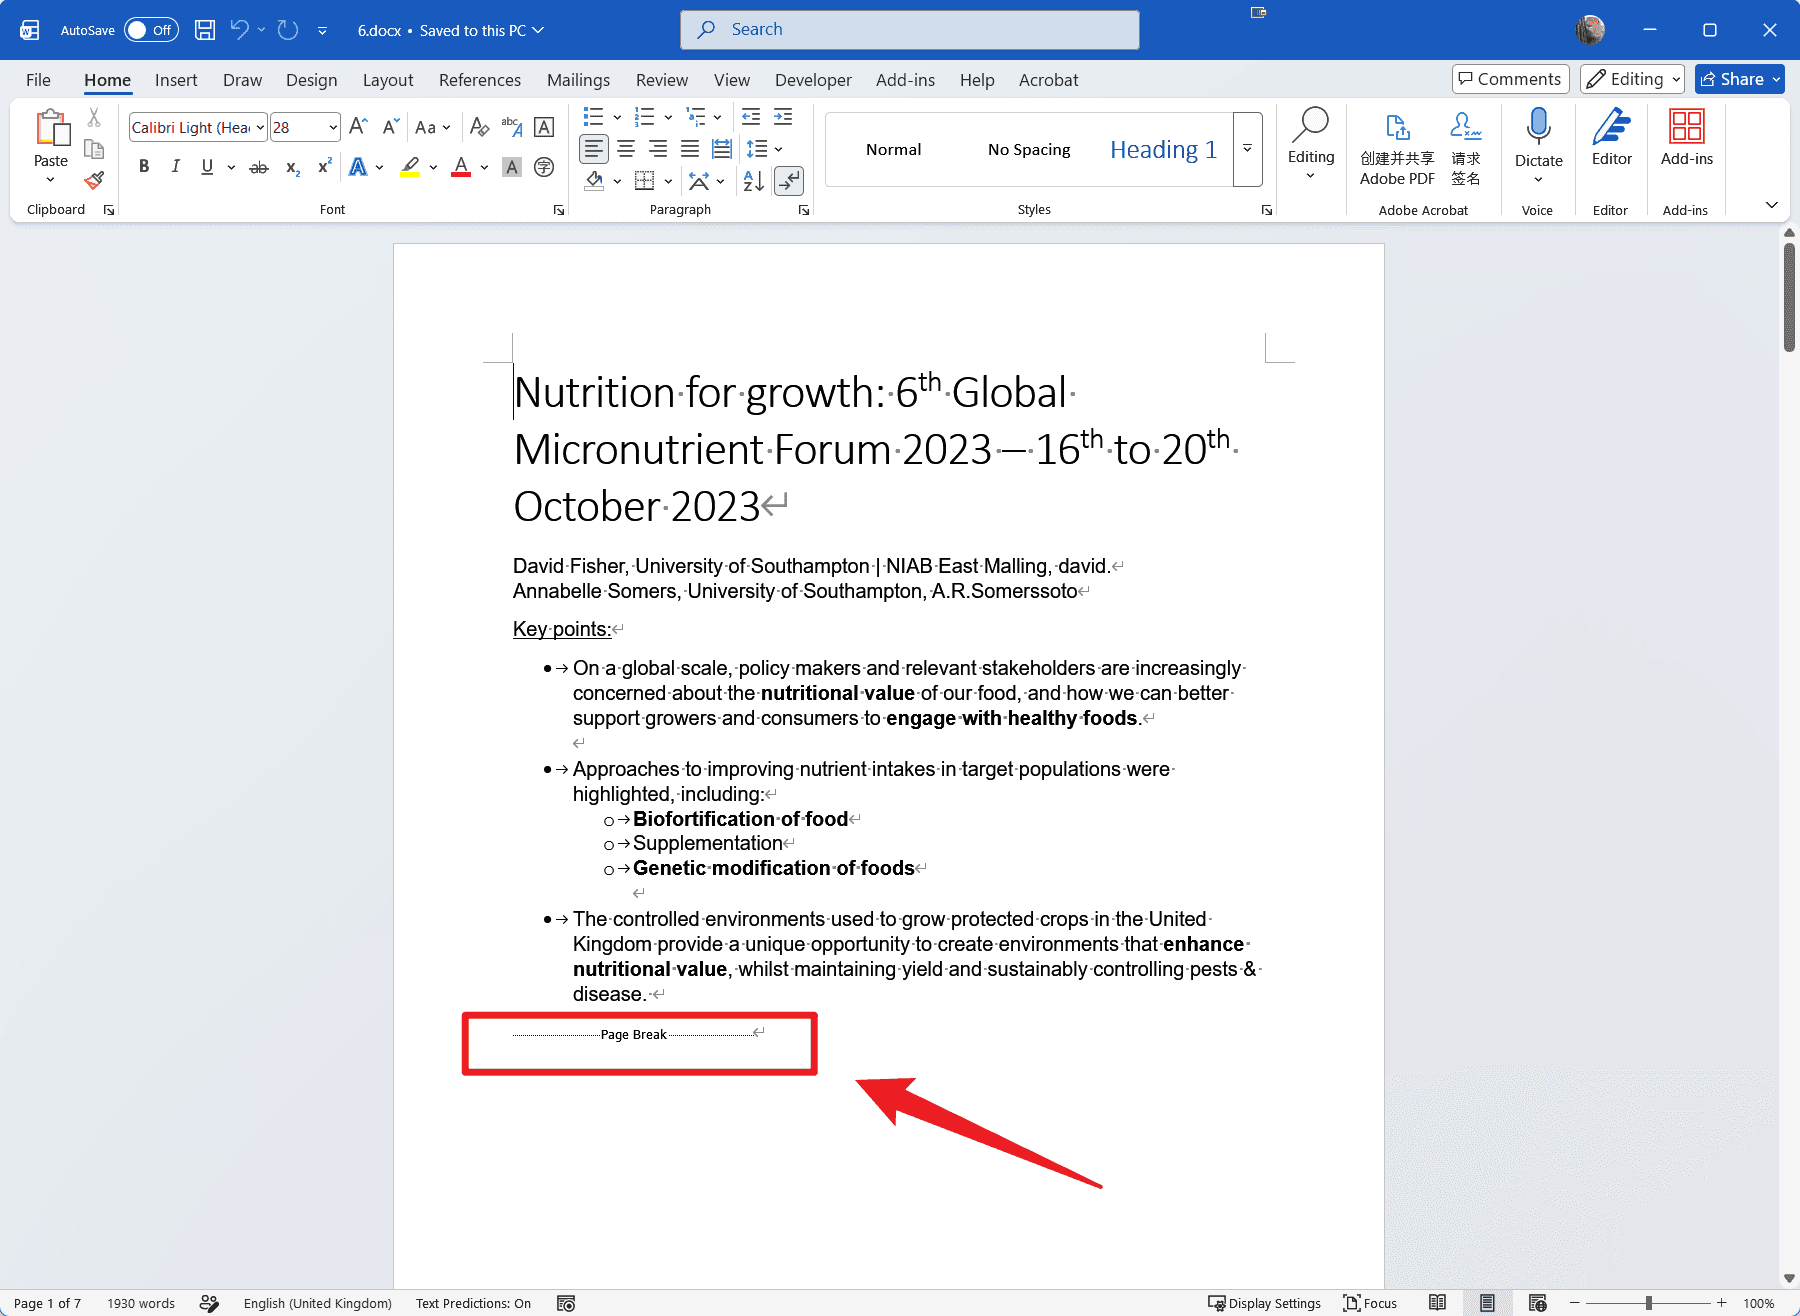Decrease font size with the A-down icon
Image resolution: width=1800 pixels, height=1316 pixels.
pyautogui.click(x=391, y=127)
